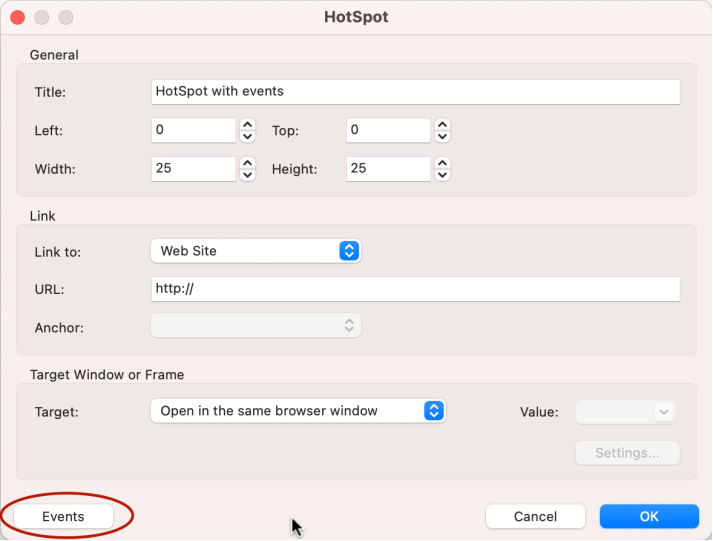The height and width of the screenshot is (541, 713).
Task: Click the Events button
Action: click(63, 516)
